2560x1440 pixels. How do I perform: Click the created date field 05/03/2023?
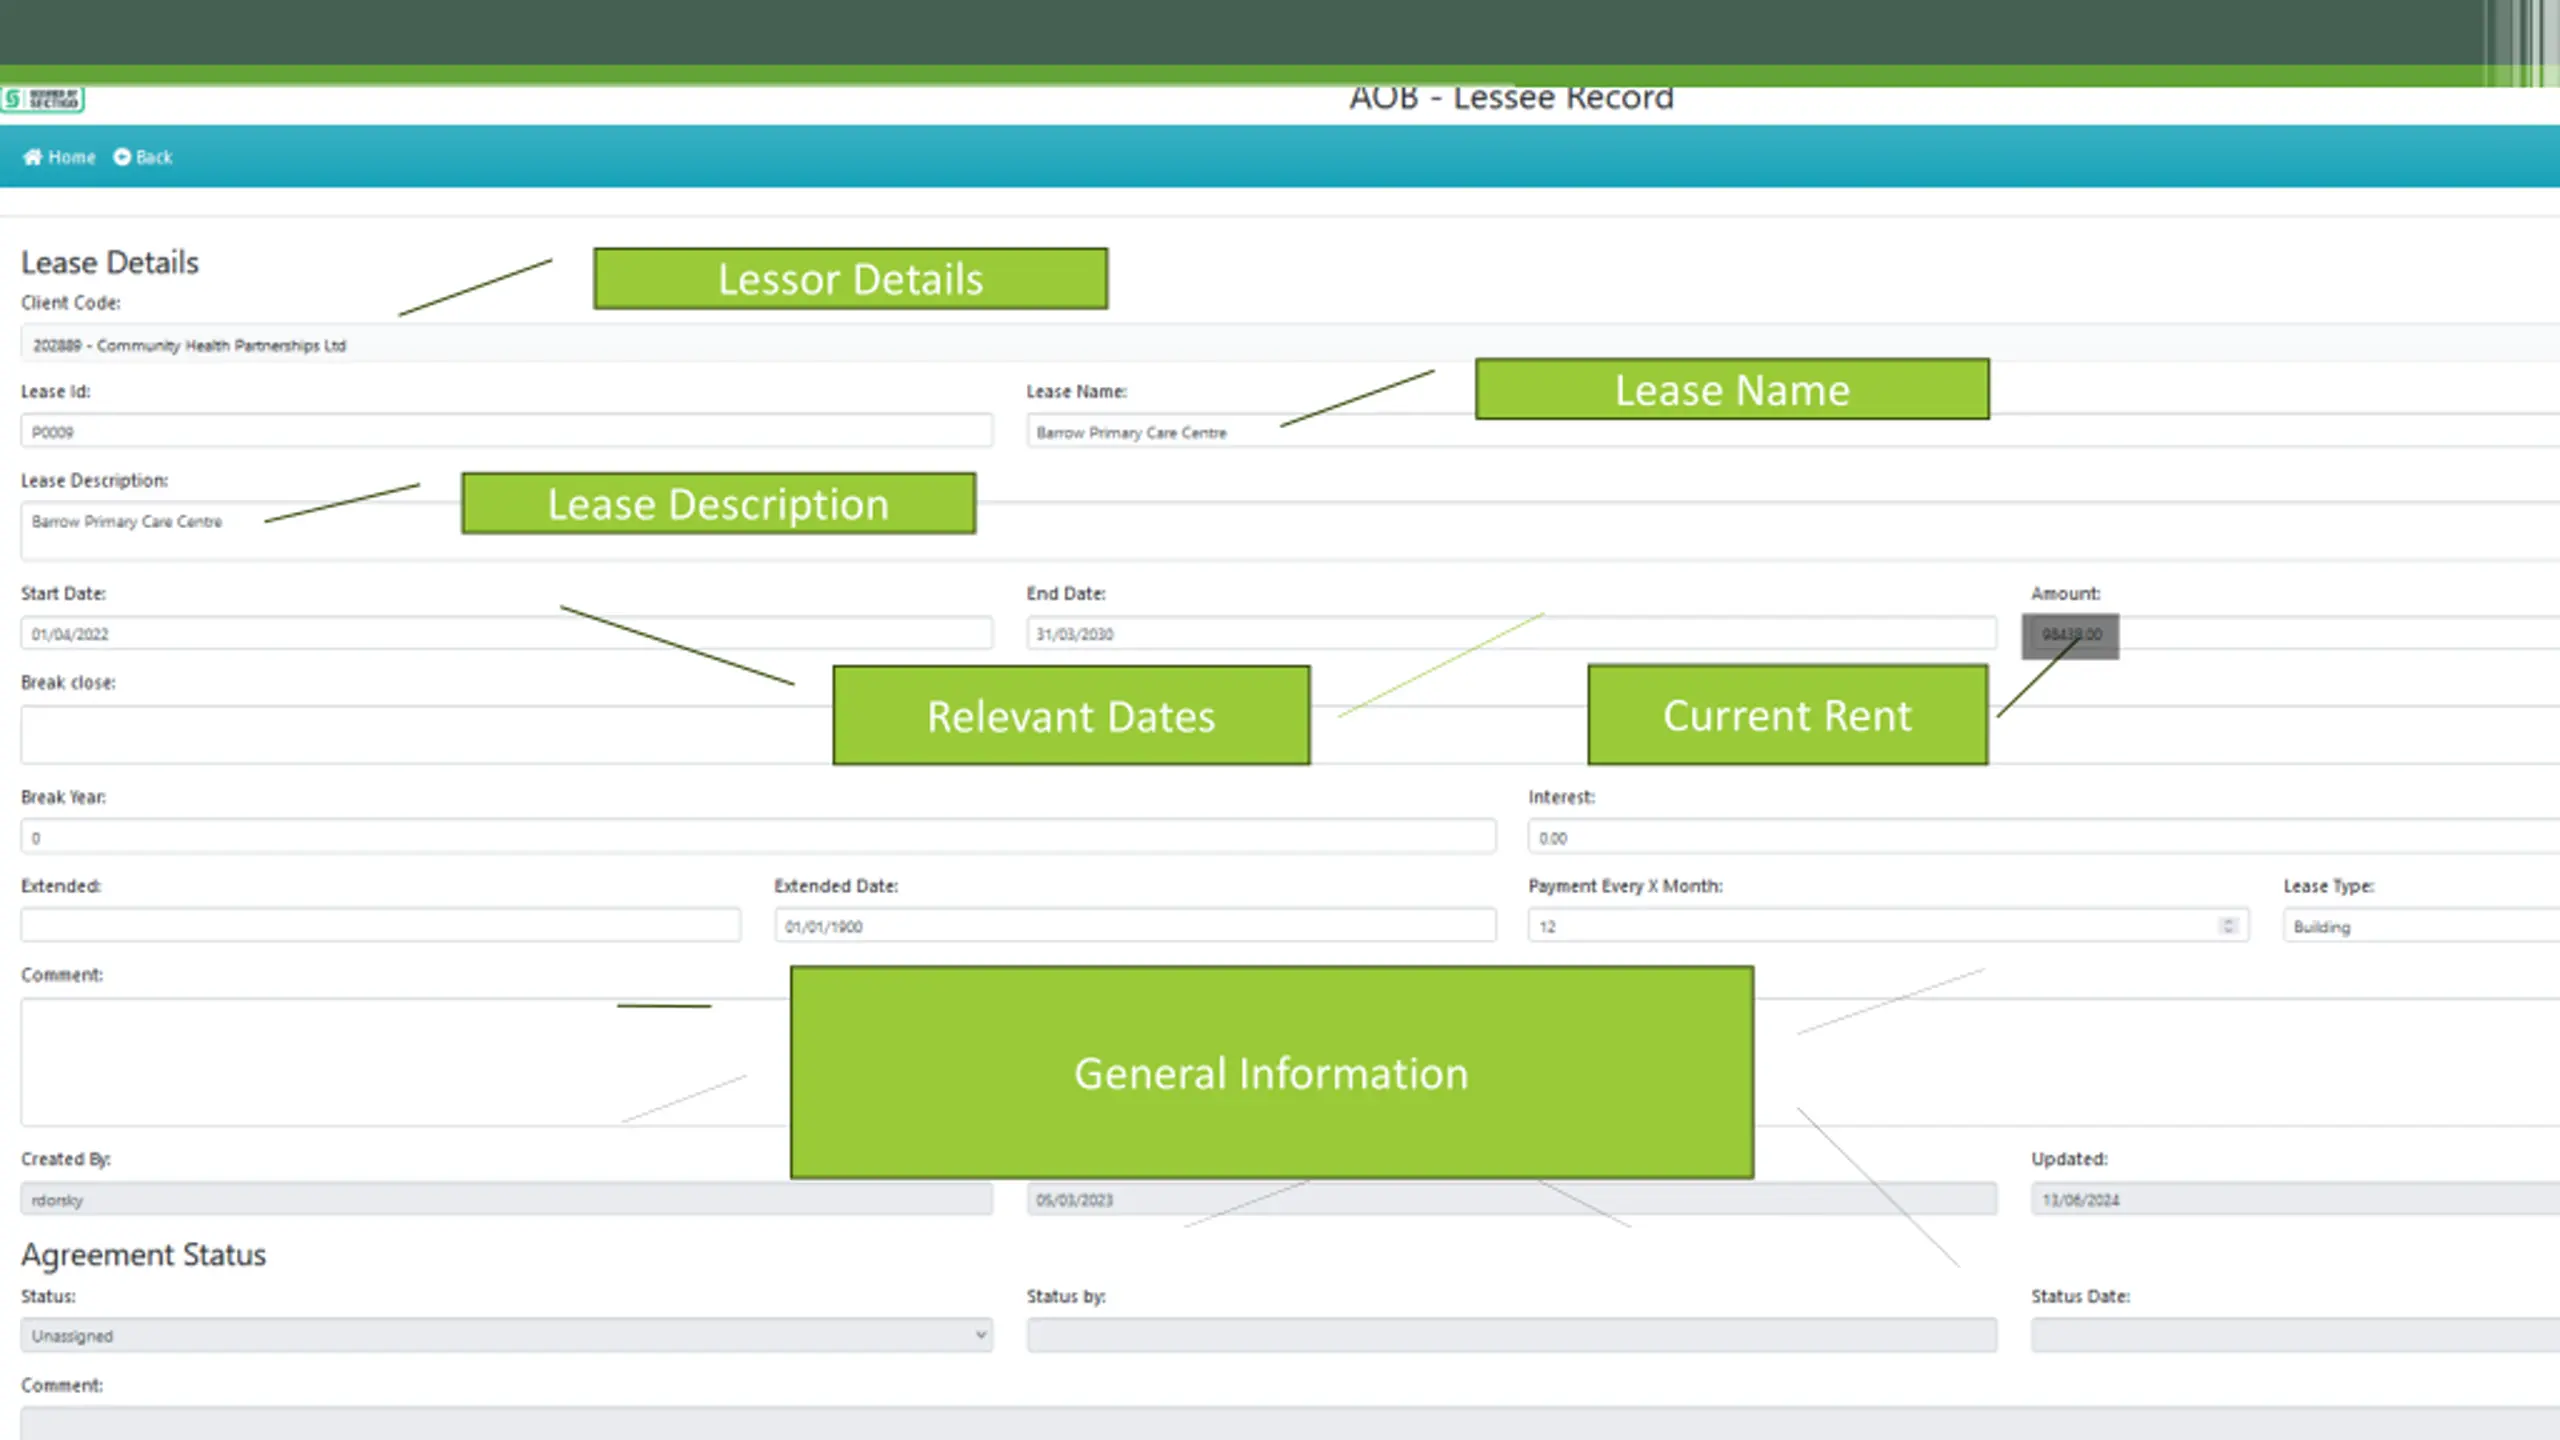pos(1512,1199)
